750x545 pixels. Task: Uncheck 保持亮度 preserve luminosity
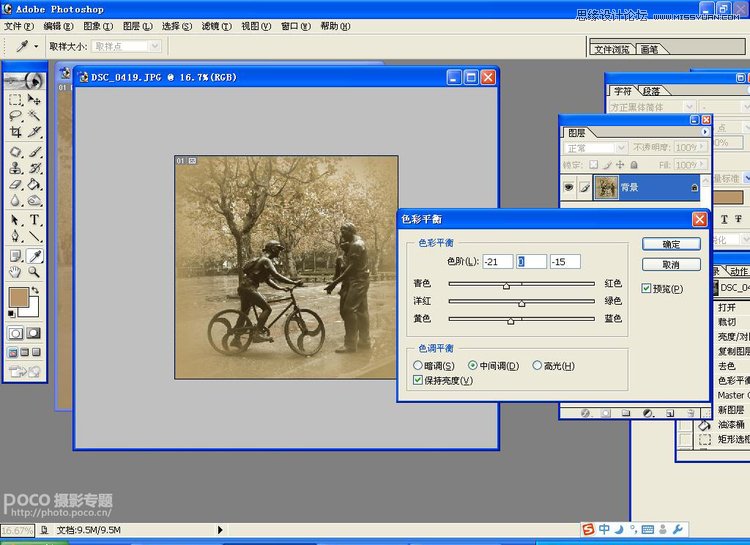tap(418, 381)
